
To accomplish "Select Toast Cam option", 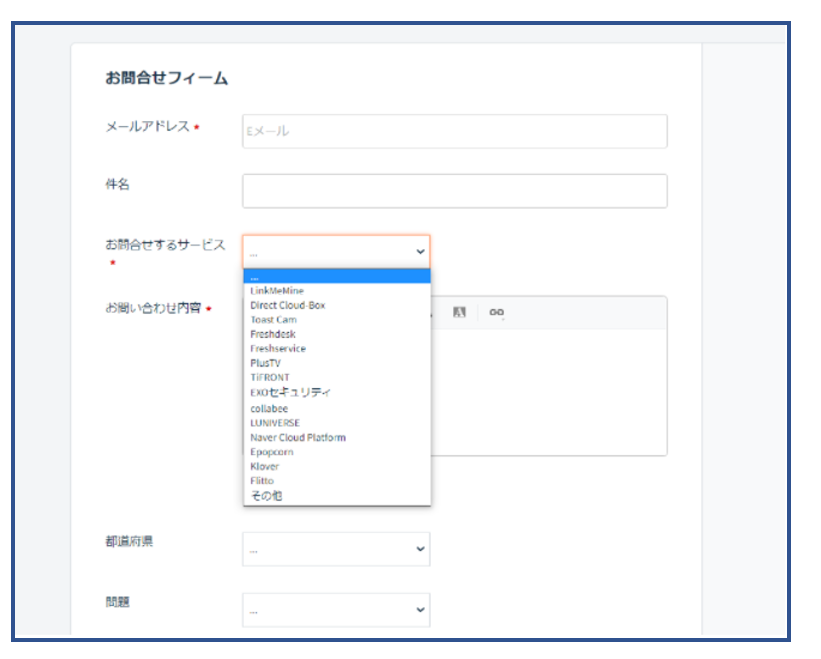I will click(337, 320).
